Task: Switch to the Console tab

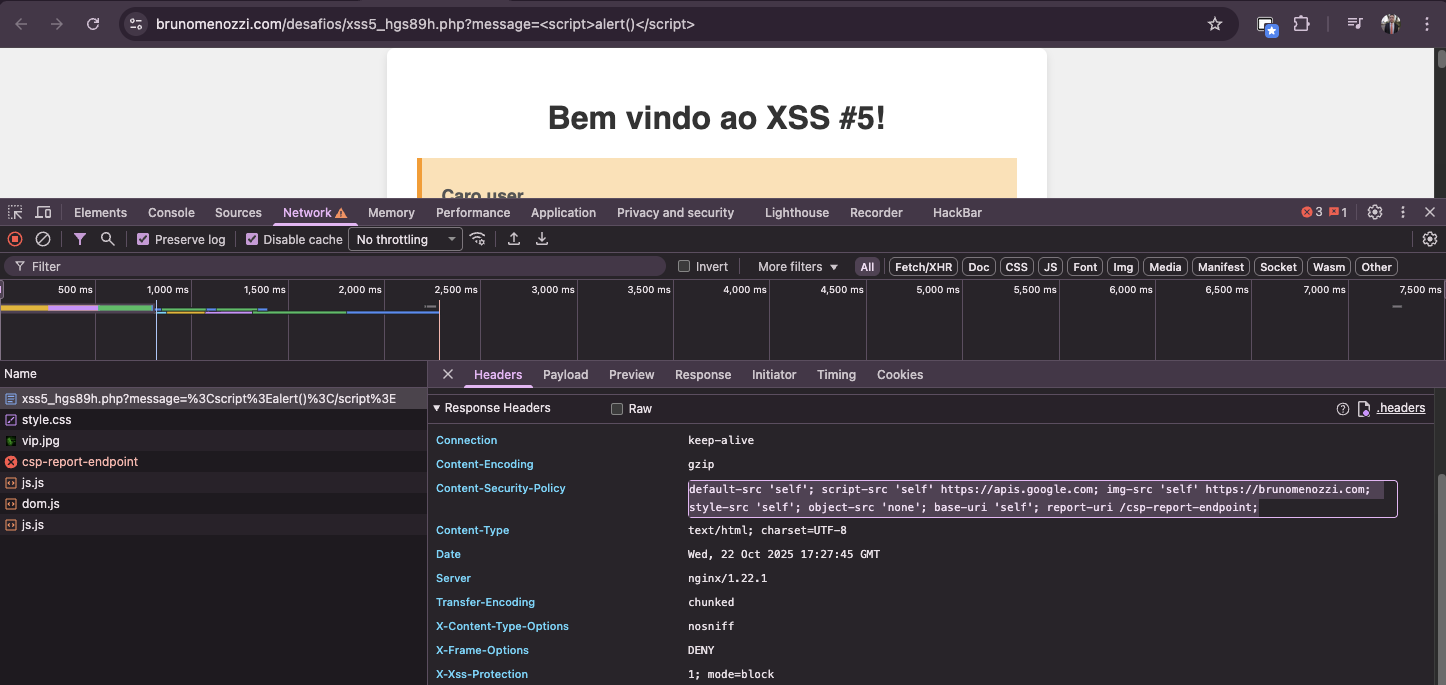Action: 171,213
